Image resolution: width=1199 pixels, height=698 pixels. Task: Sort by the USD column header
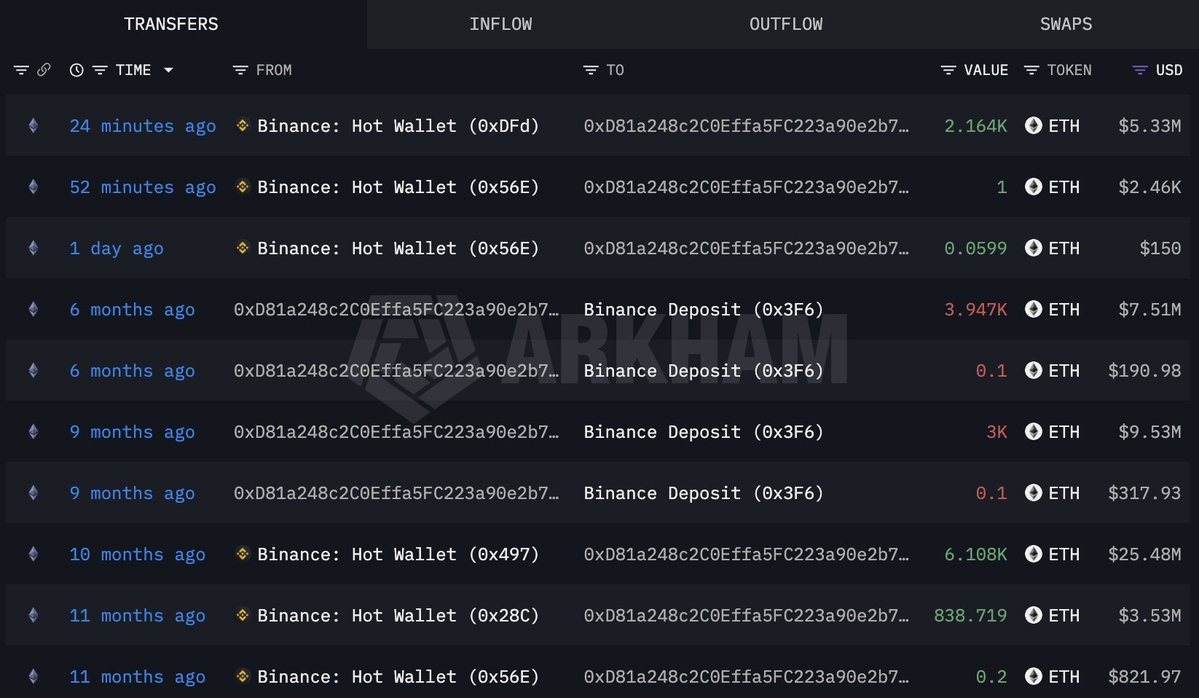pyautogui.click(x=1169, y=70)
